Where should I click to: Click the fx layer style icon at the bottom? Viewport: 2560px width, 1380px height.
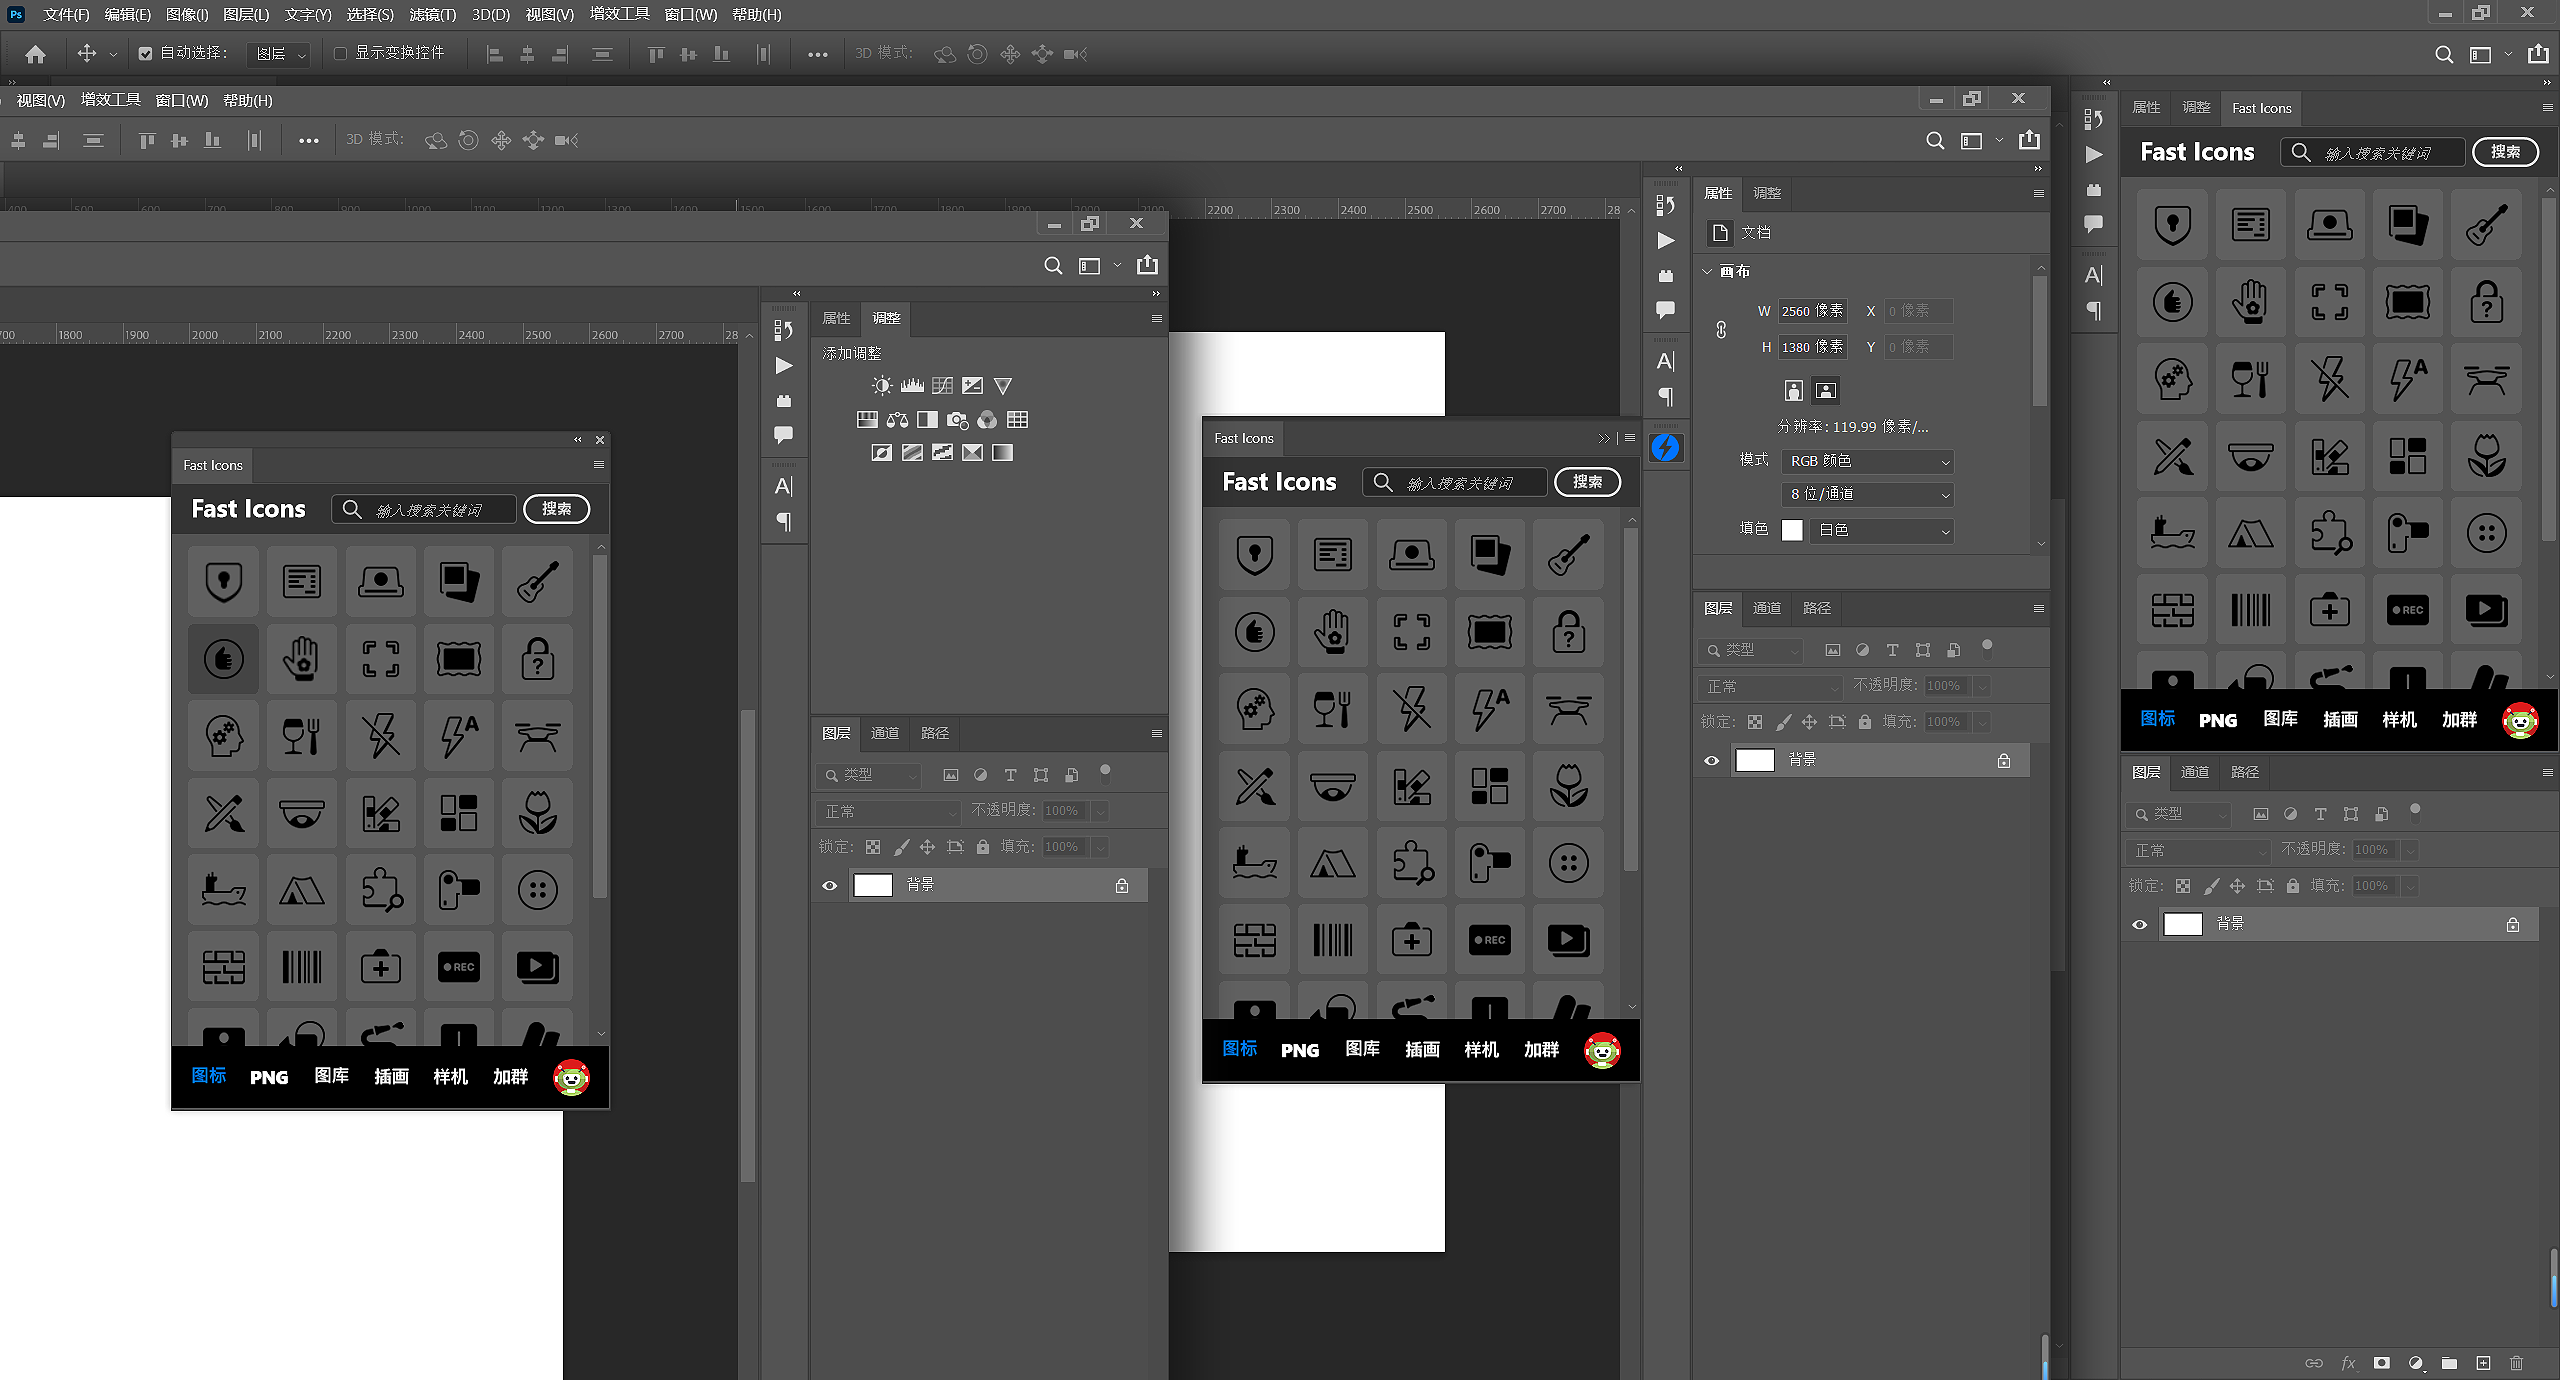click(x=2348, y=1362)
